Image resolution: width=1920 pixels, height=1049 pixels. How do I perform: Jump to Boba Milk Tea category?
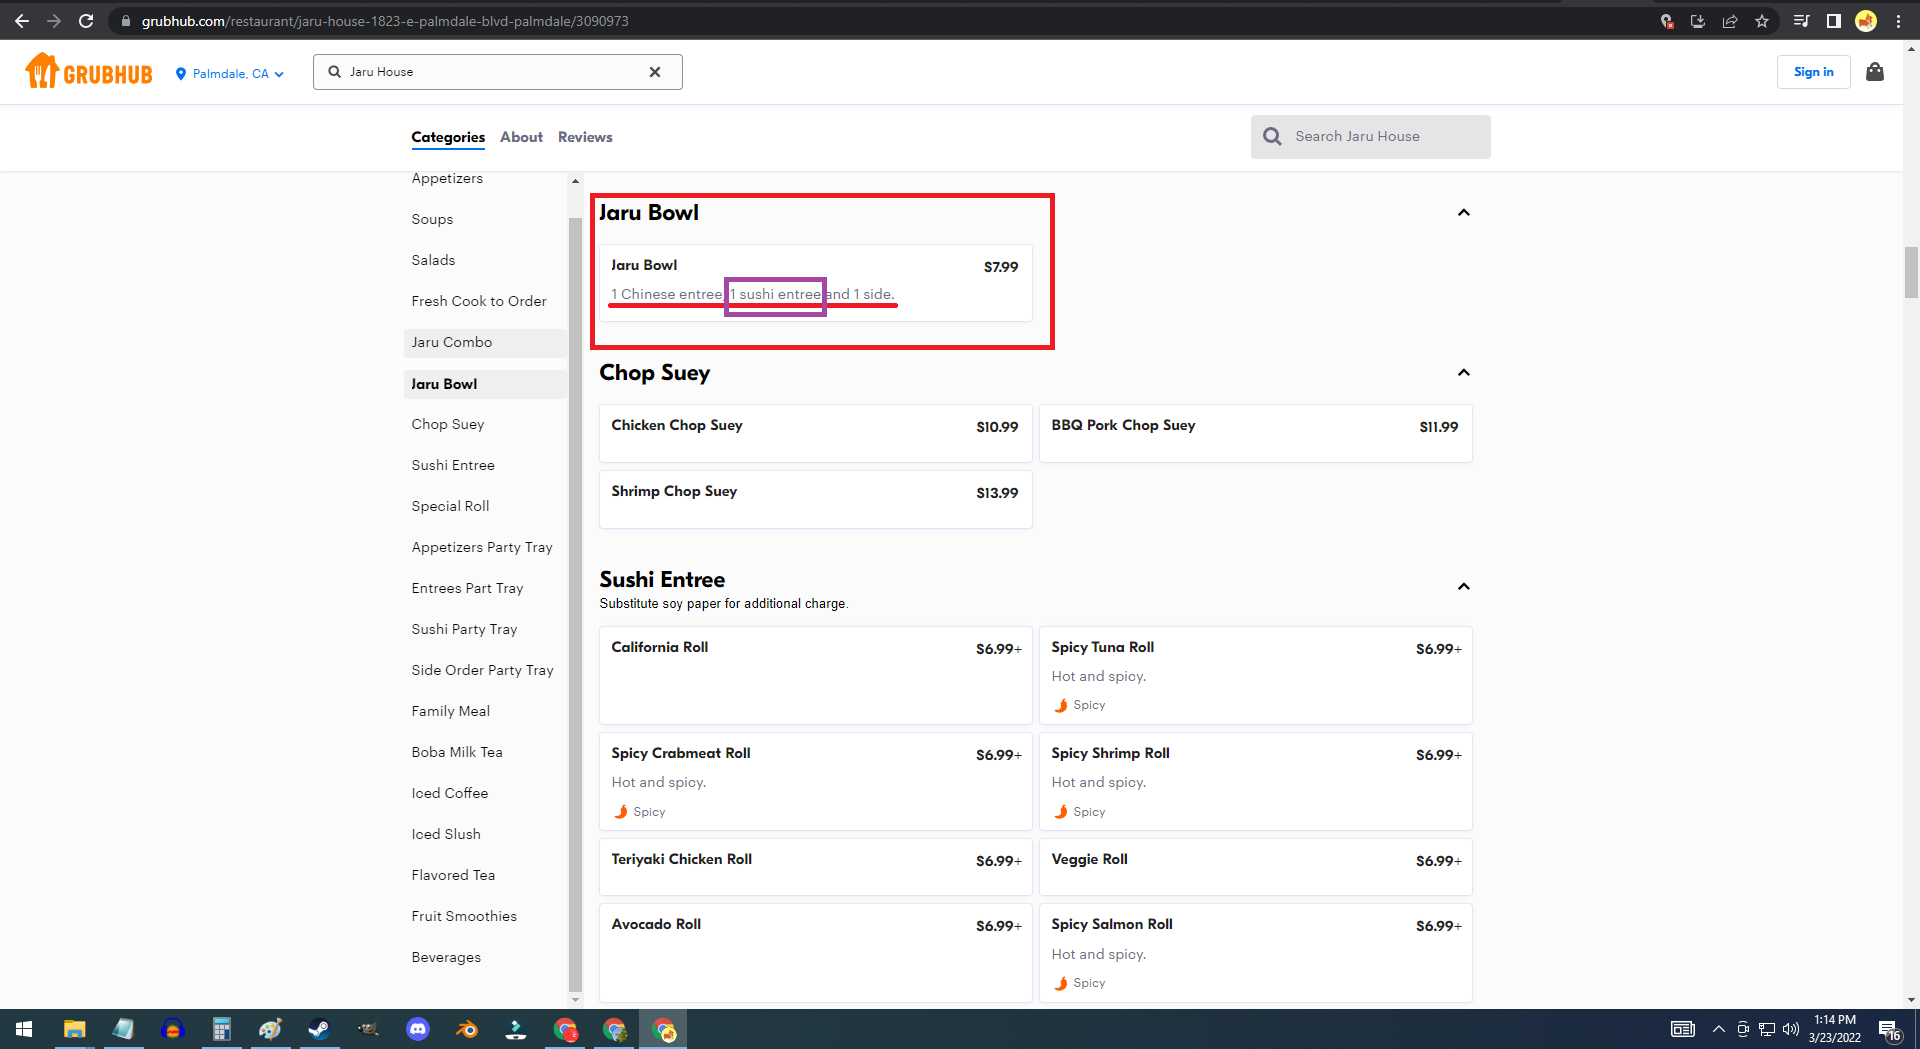pos(457,752)
